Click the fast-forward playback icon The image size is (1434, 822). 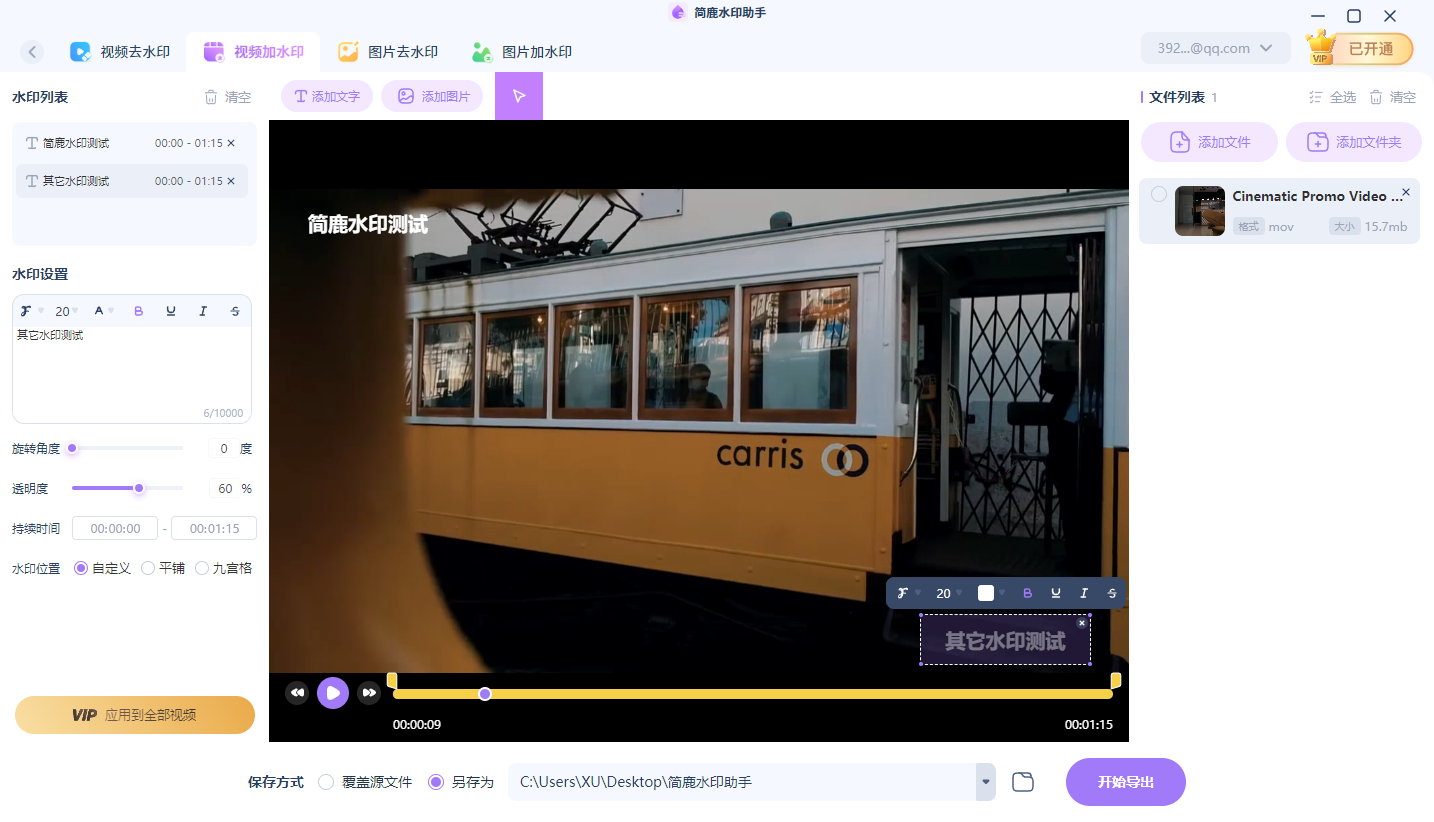(369, 692)
